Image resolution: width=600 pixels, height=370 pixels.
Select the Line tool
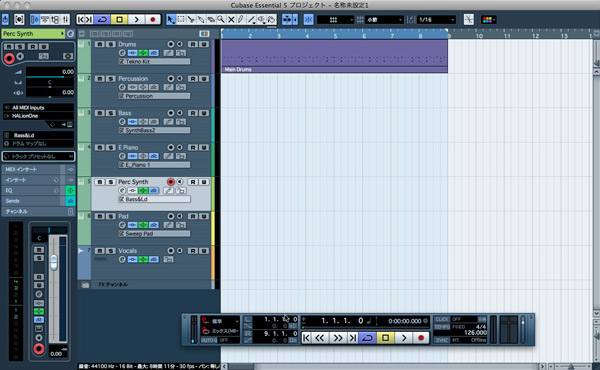tap(251, 20)
